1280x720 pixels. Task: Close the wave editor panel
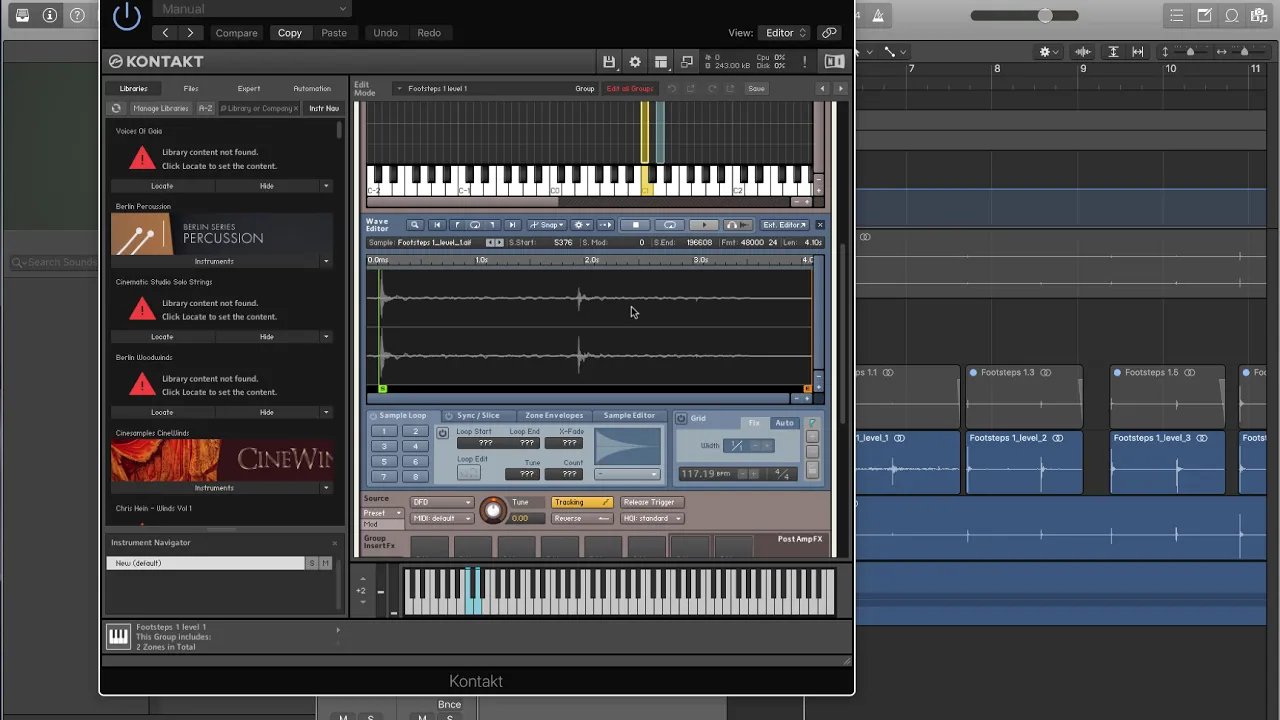click(820, 225)
